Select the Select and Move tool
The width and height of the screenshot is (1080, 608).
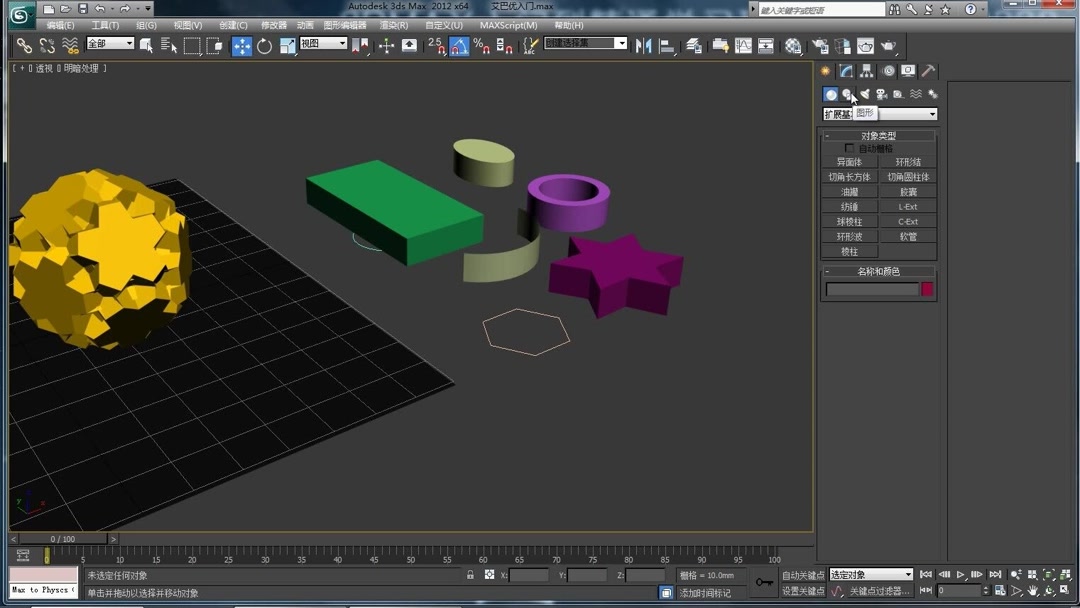242,45
